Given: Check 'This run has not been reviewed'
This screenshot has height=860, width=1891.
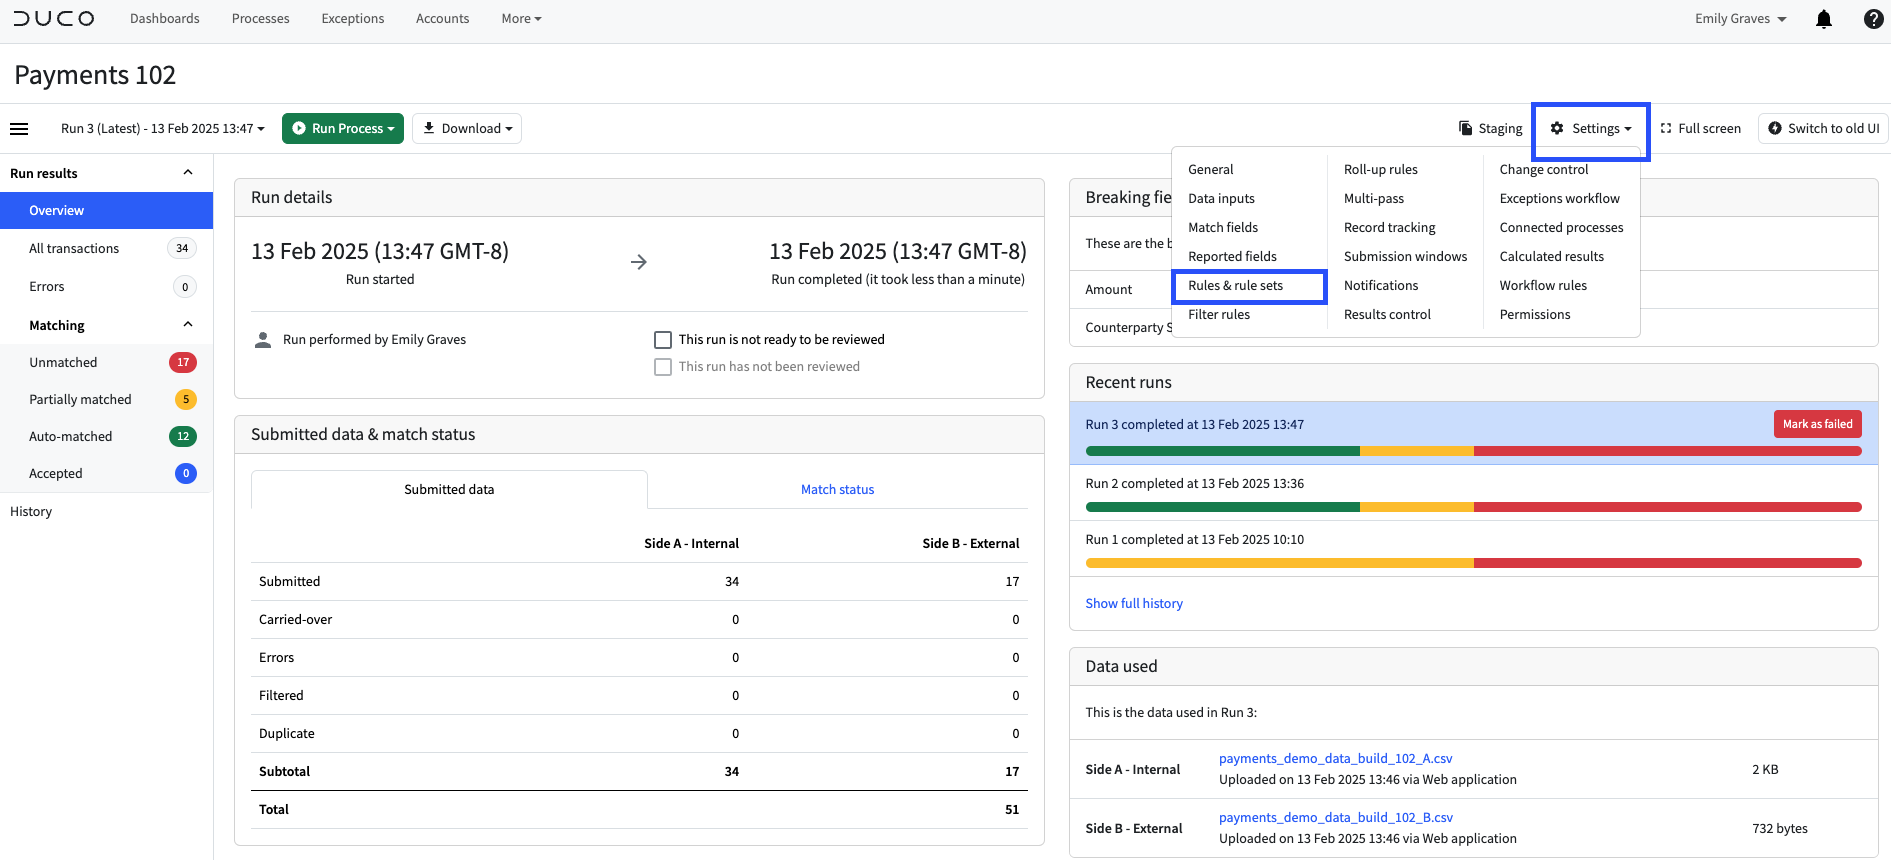Looking at the screenshot, I should tap(662, 367).
